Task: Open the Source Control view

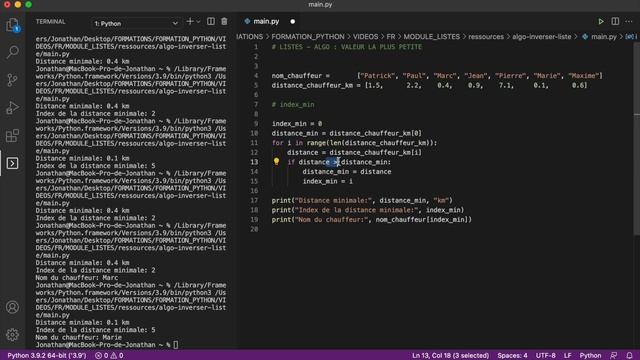Action: (12, 80)
